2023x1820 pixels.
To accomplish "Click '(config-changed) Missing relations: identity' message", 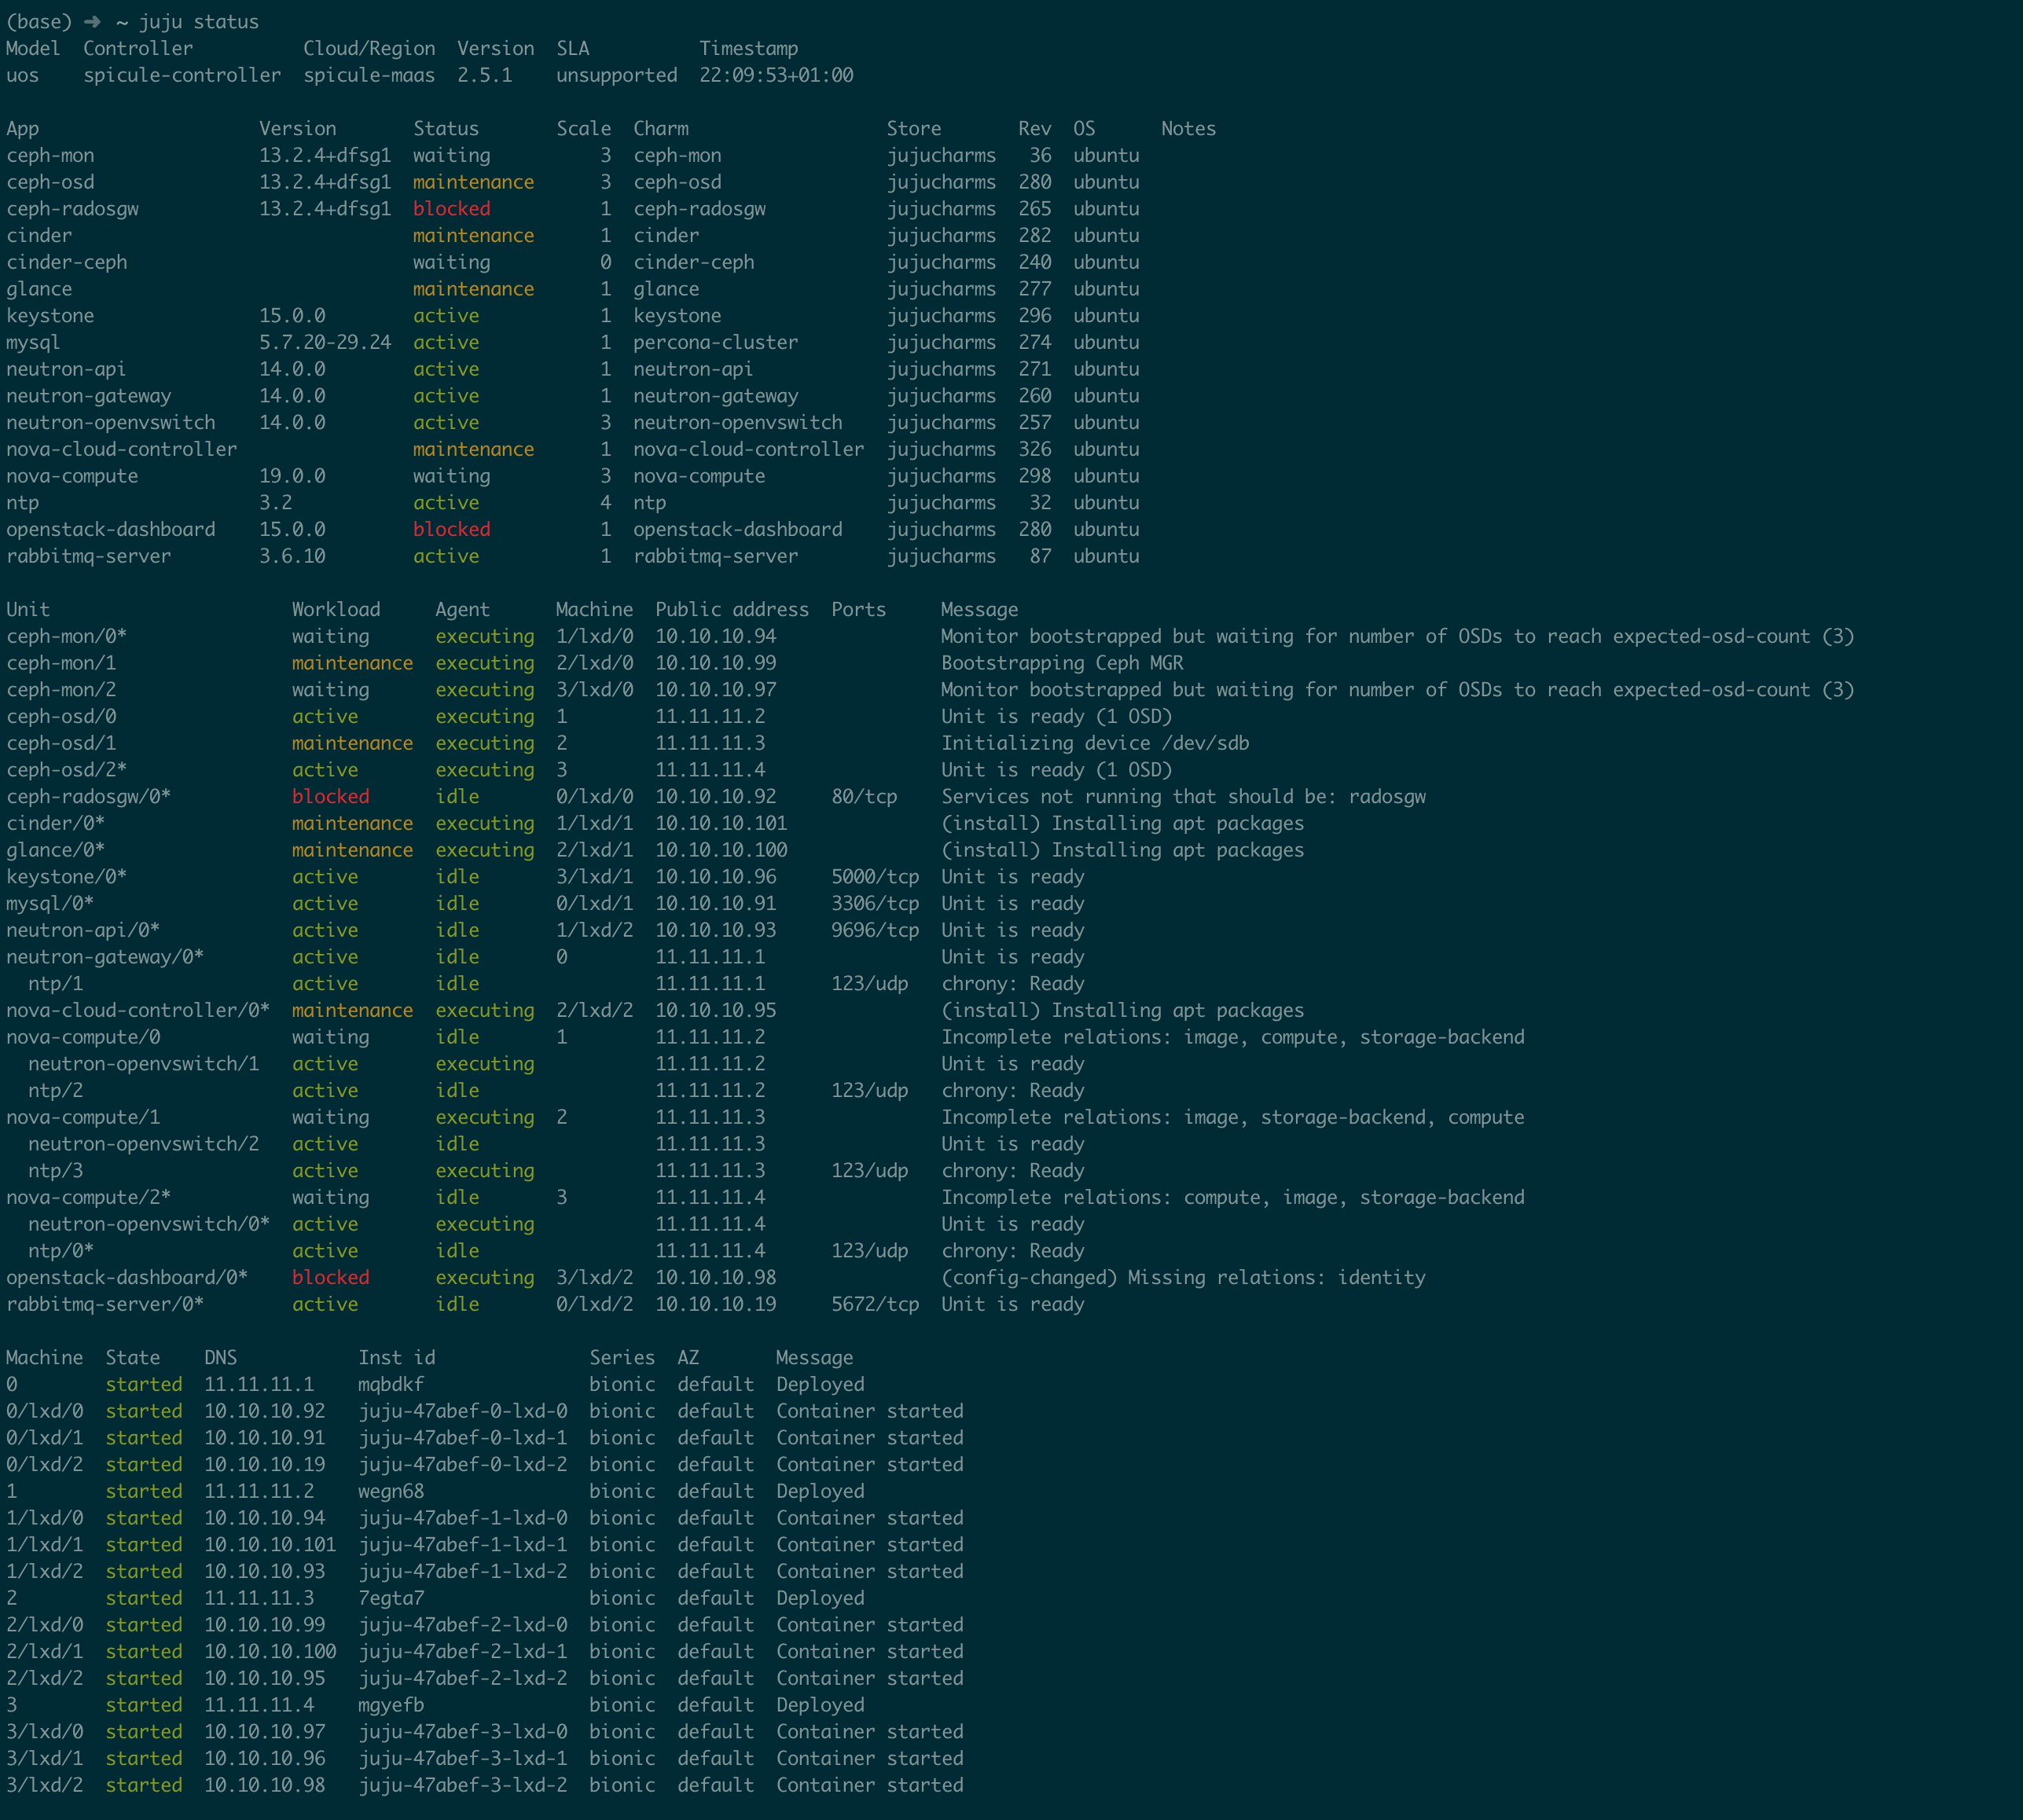I will tap(1183, 1277).
